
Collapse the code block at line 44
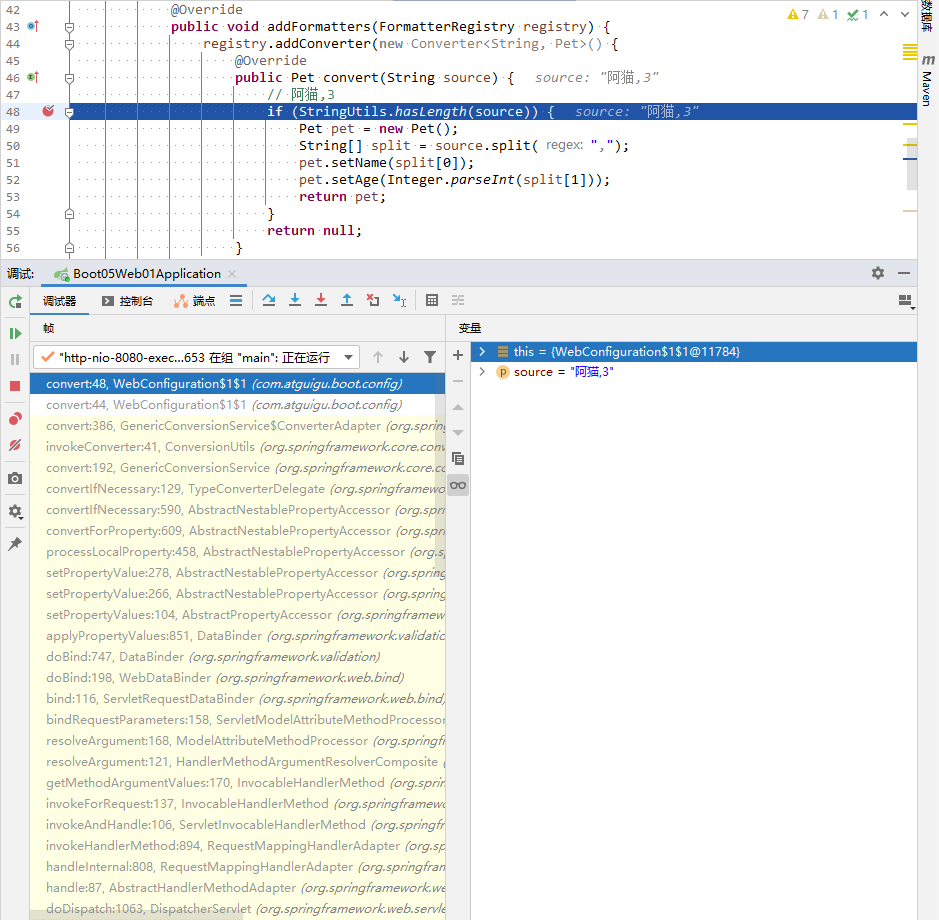(x=69, y=44)
